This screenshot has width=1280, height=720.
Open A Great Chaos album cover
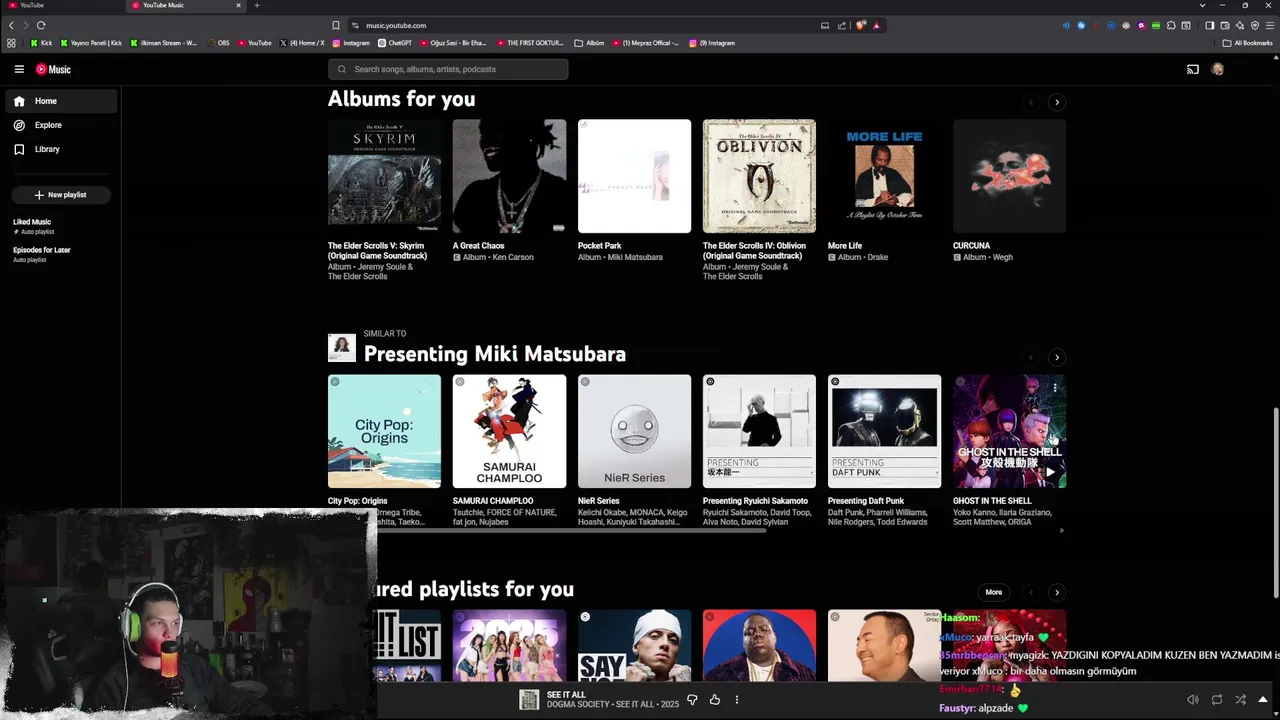point(509,176)
